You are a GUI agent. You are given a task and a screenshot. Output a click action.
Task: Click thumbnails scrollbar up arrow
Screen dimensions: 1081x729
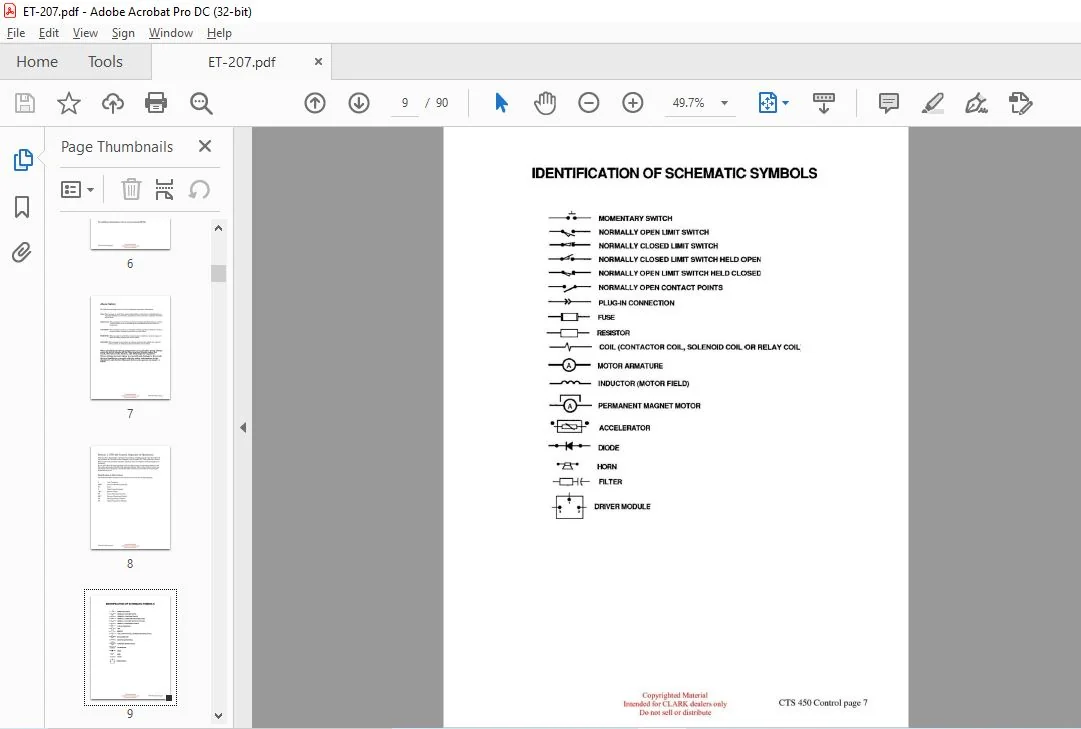tap(219, 228)
